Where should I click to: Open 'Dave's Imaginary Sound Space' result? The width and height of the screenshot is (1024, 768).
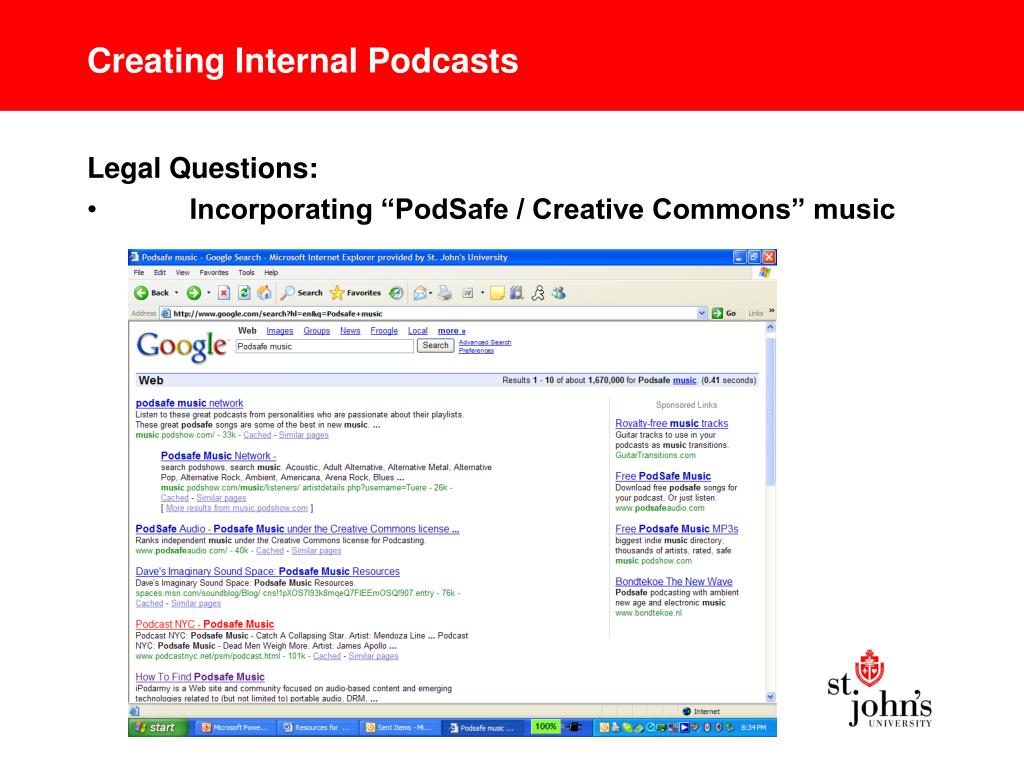tap(268, 571)
